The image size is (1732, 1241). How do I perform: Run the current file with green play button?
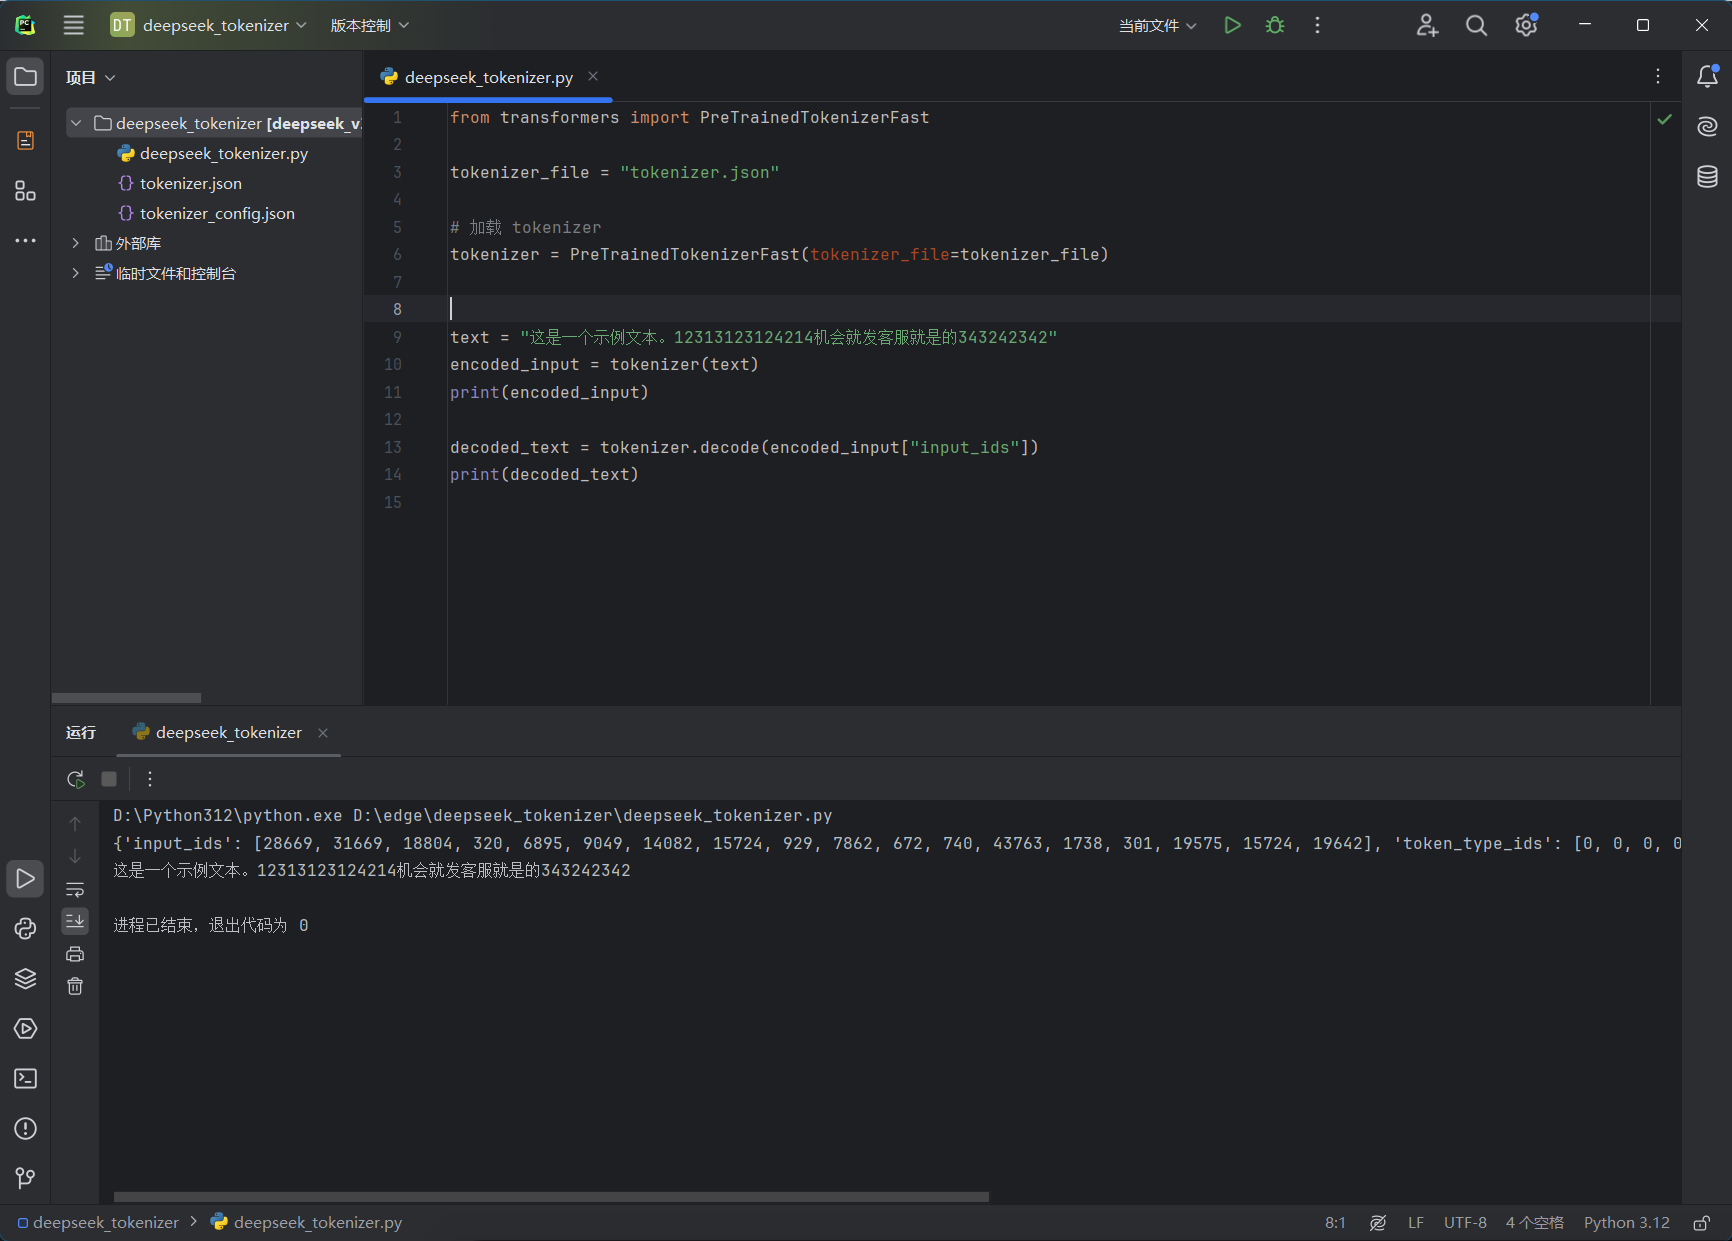tap(1232, 25)
